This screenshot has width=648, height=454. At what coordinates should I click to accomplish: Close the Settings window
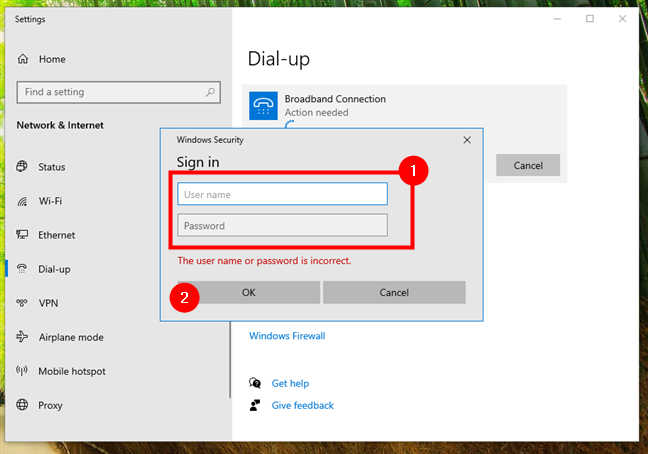point(622,19)
